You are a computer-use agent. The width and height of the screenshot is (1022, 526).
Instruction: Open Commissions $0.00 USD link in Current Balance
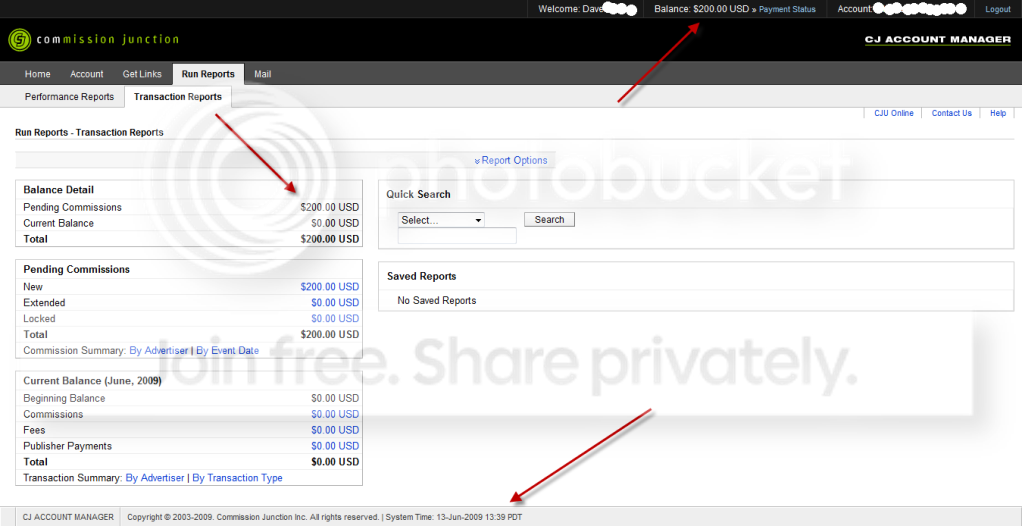tap(335, 415)
